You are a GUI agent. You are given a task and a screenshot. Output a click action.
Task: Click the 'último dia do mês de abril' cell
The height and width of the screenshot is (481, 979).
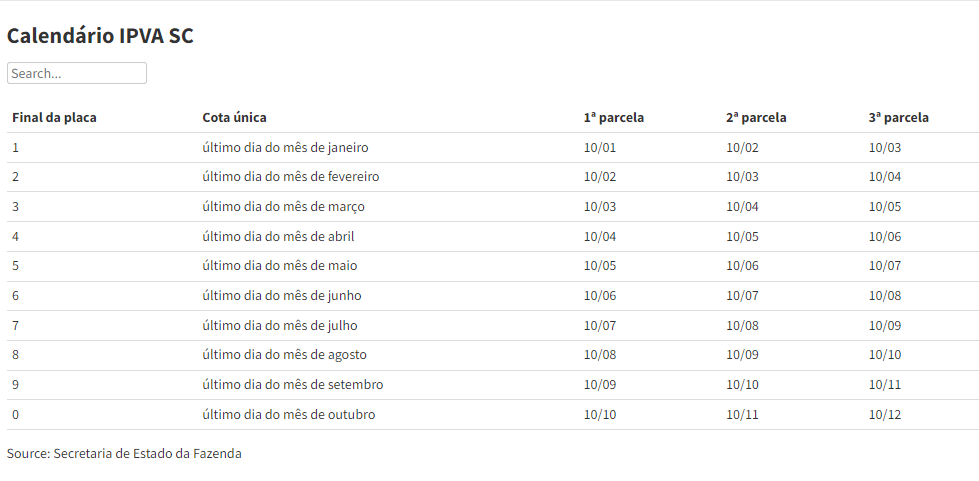[x=278, y=237]
